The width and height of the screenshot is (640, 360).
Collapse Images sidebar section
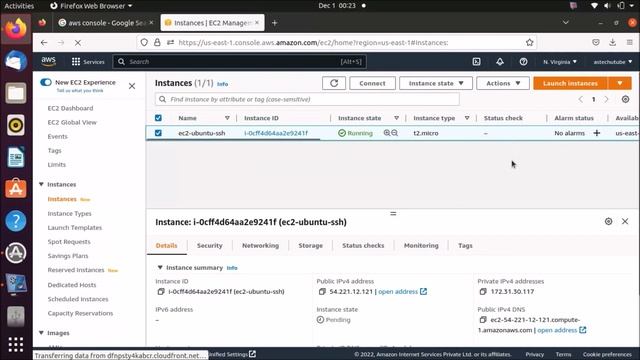click(x=41, y=333)
